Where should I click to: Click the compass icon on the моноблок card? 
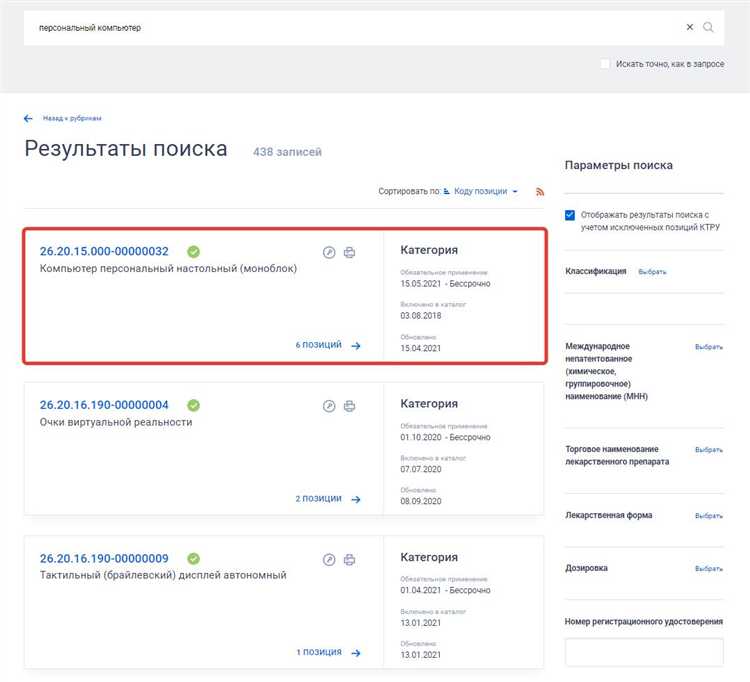(329, 253)
